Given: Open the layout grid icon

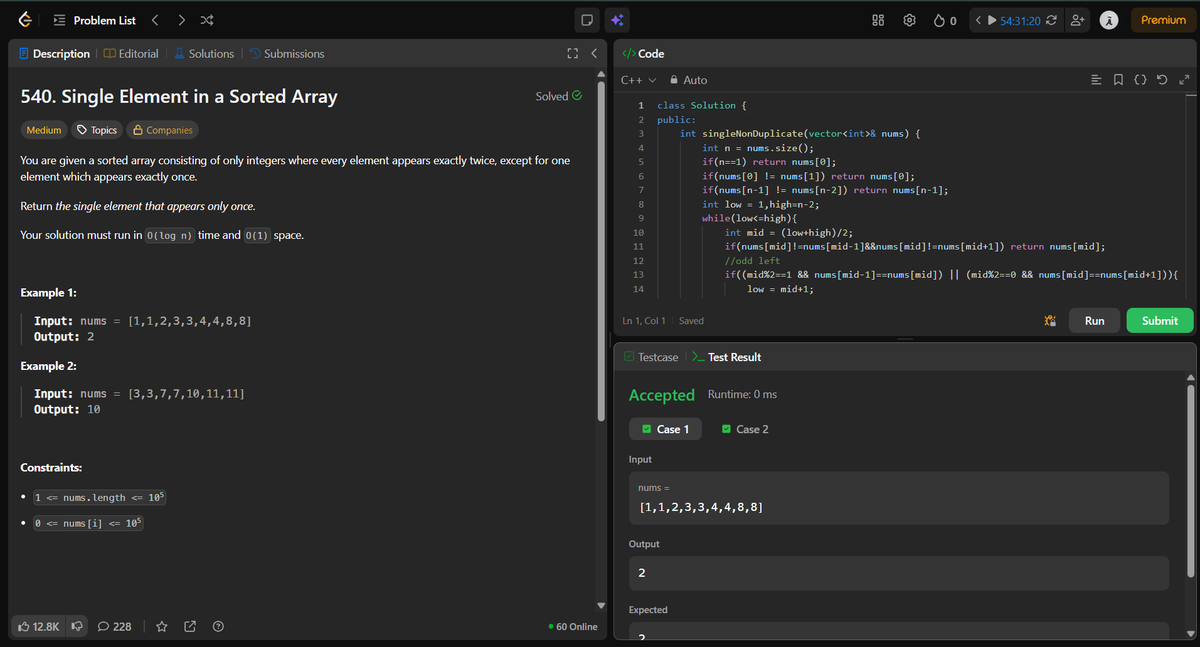Looking at the screenshot, I should tap(877, 20).
